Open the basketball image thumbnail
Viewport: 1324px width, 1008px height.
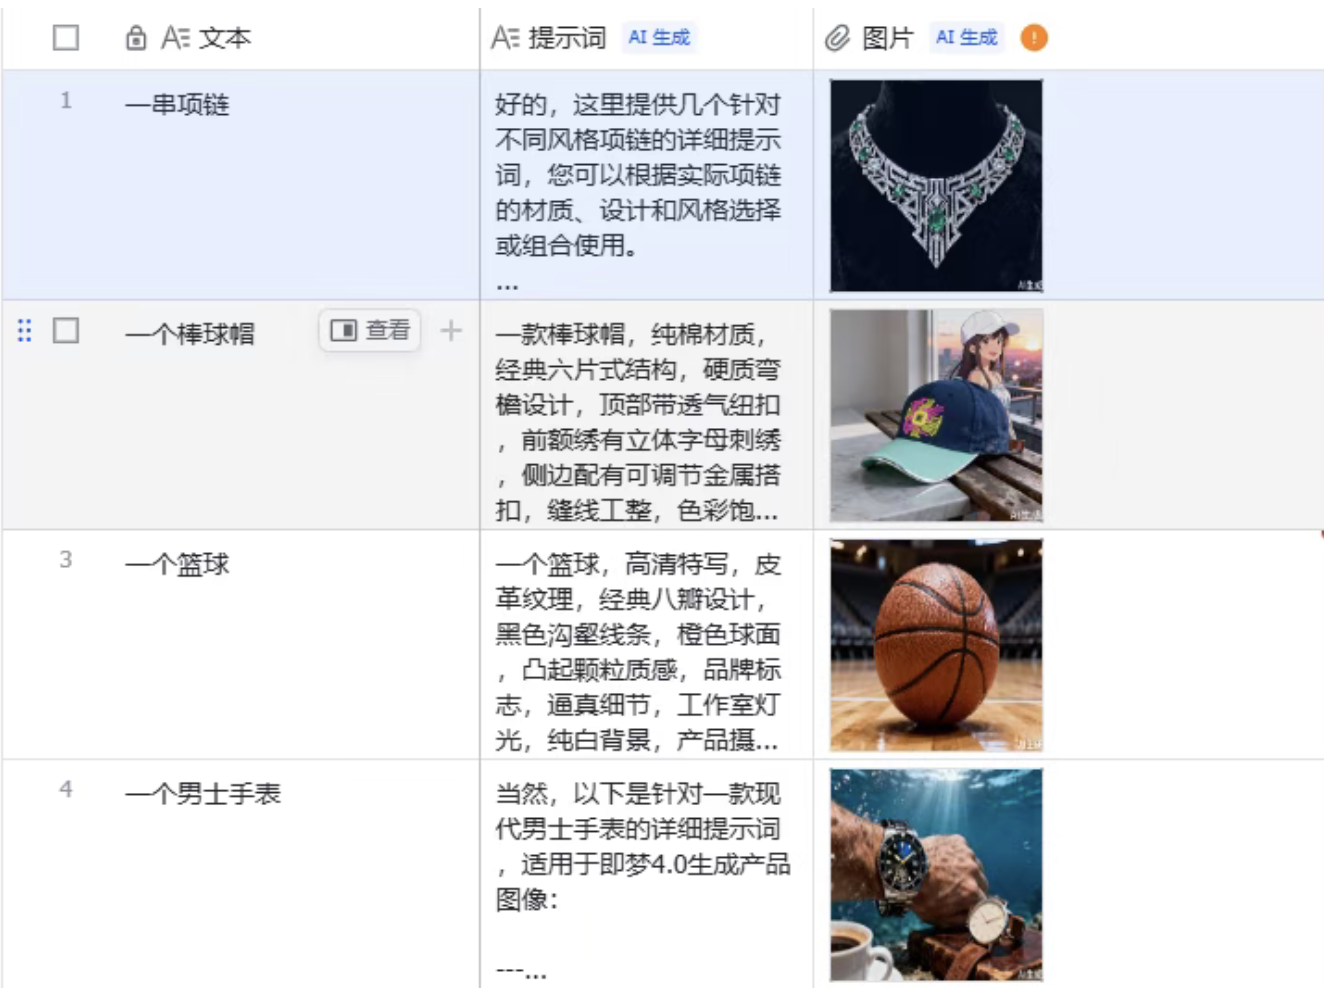tap(936, 645)
